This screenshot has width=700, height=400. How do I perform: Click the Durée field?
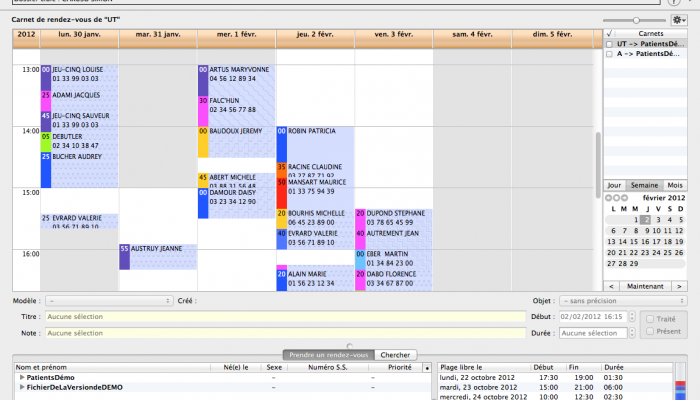593,333
